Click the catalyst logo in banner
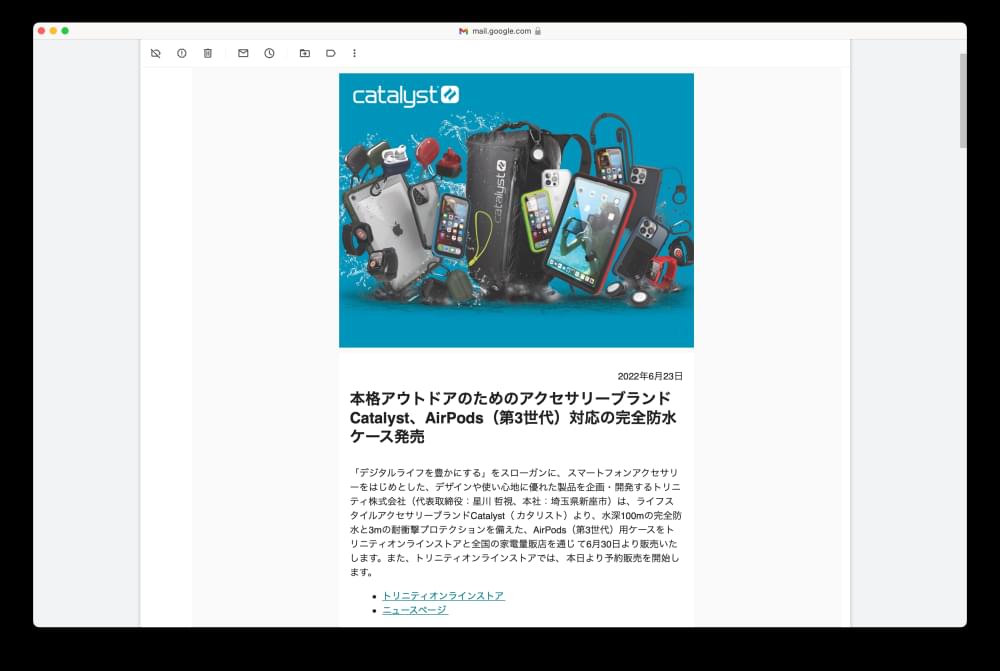Screen dimensions: 1000x671 coord(406,96)
